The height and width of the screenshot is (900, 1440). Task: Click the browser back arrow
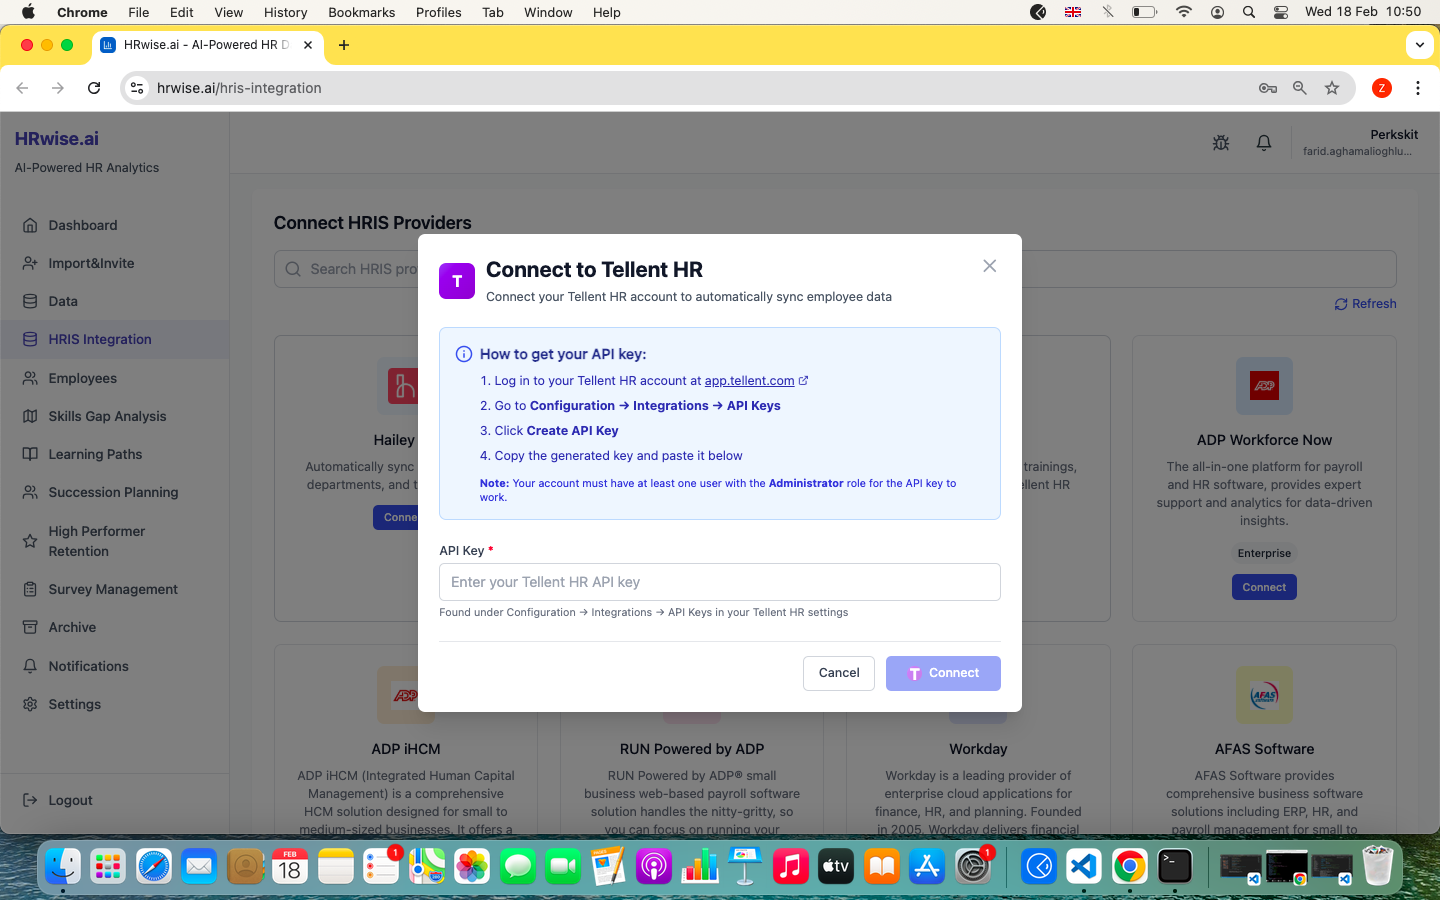pos(22,88)
